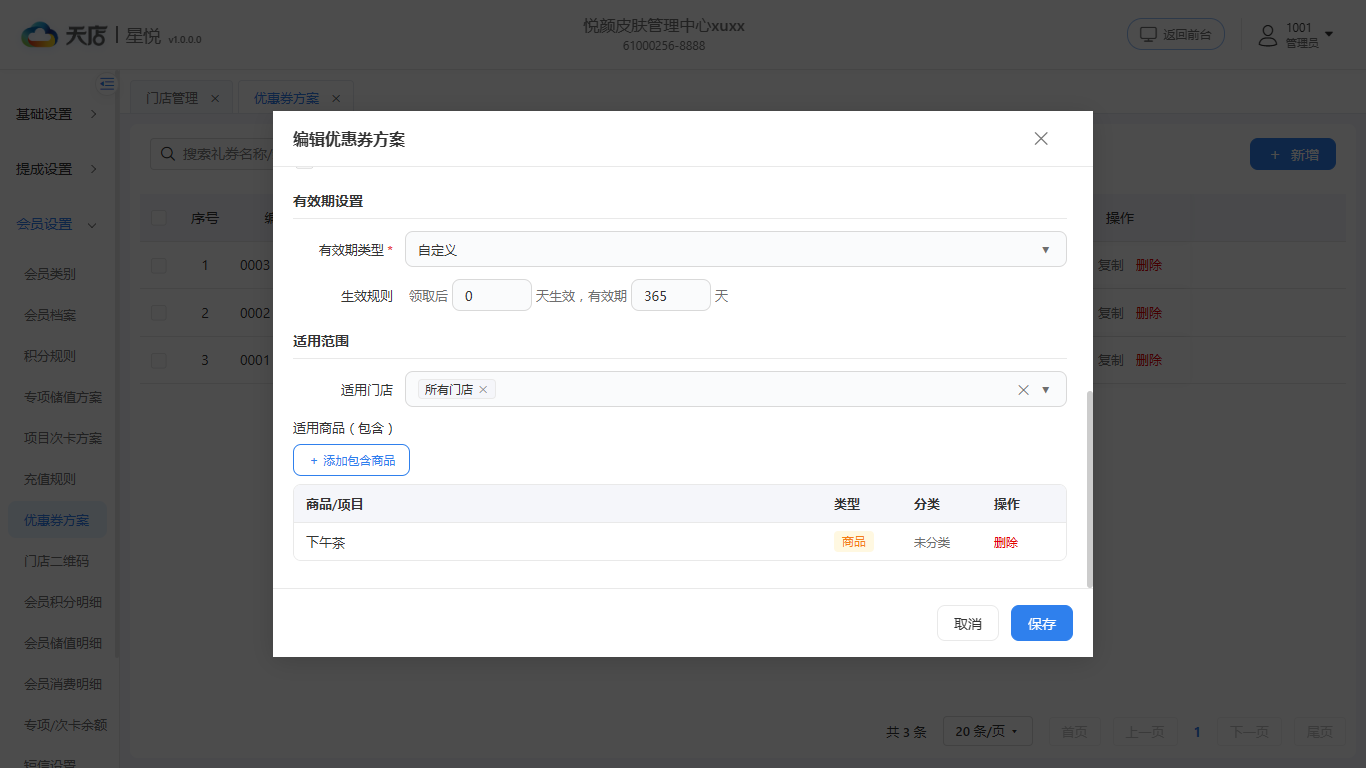Viewport: 1366px width, 768px height.
Task: Expand the 基础设置 menu
Action: point(58,114)
